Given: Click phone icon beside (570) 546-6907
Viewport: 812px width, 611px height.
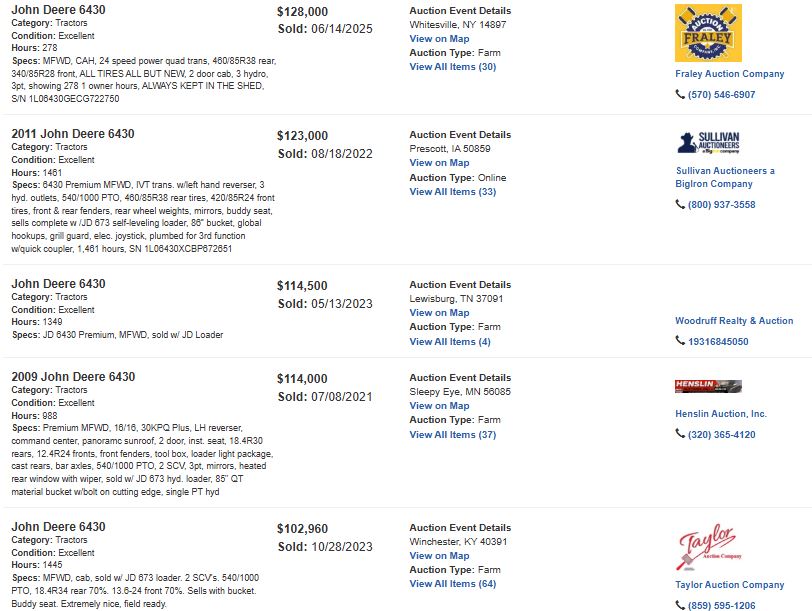Looking at the screenshot, I should [x=680, y=94].
